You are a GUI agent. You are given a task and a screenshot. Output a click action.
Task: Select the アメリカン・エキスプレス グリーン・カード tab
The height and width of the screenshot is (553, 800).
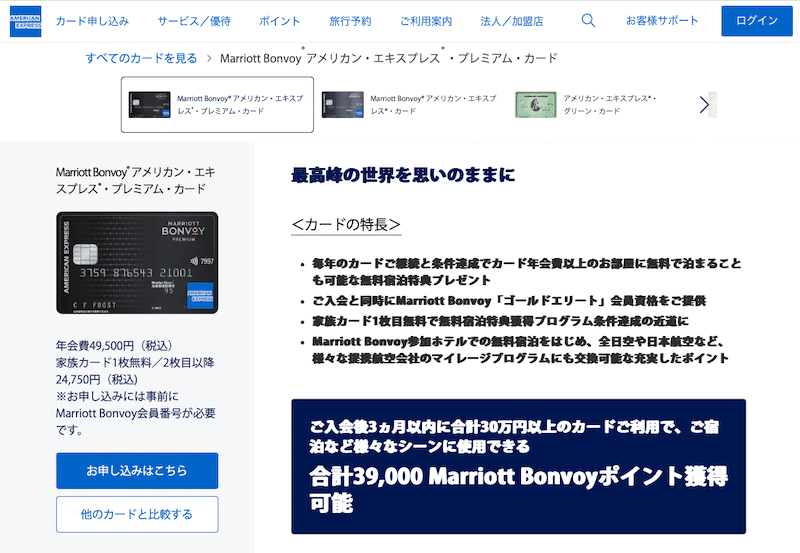587,105
